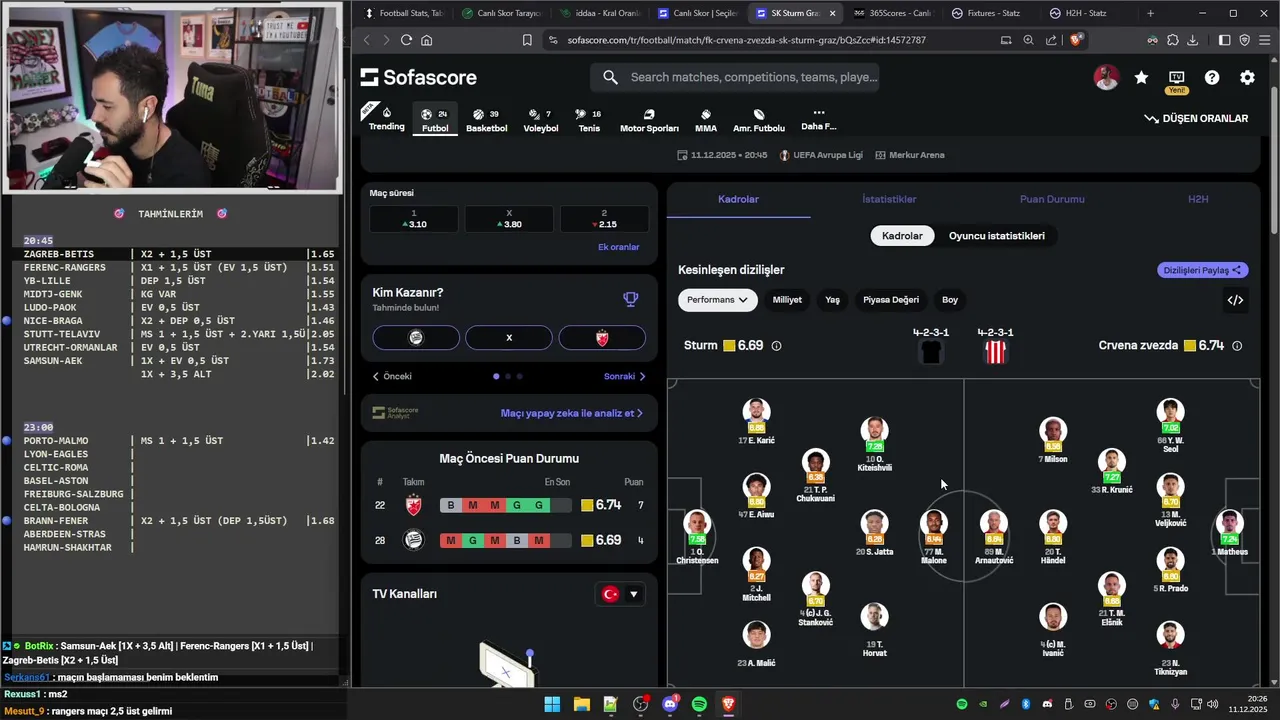Click the Dizilişleri Paylaş share button
Viewport: 1280px width, 720px height.
(x=1203, y=270)
